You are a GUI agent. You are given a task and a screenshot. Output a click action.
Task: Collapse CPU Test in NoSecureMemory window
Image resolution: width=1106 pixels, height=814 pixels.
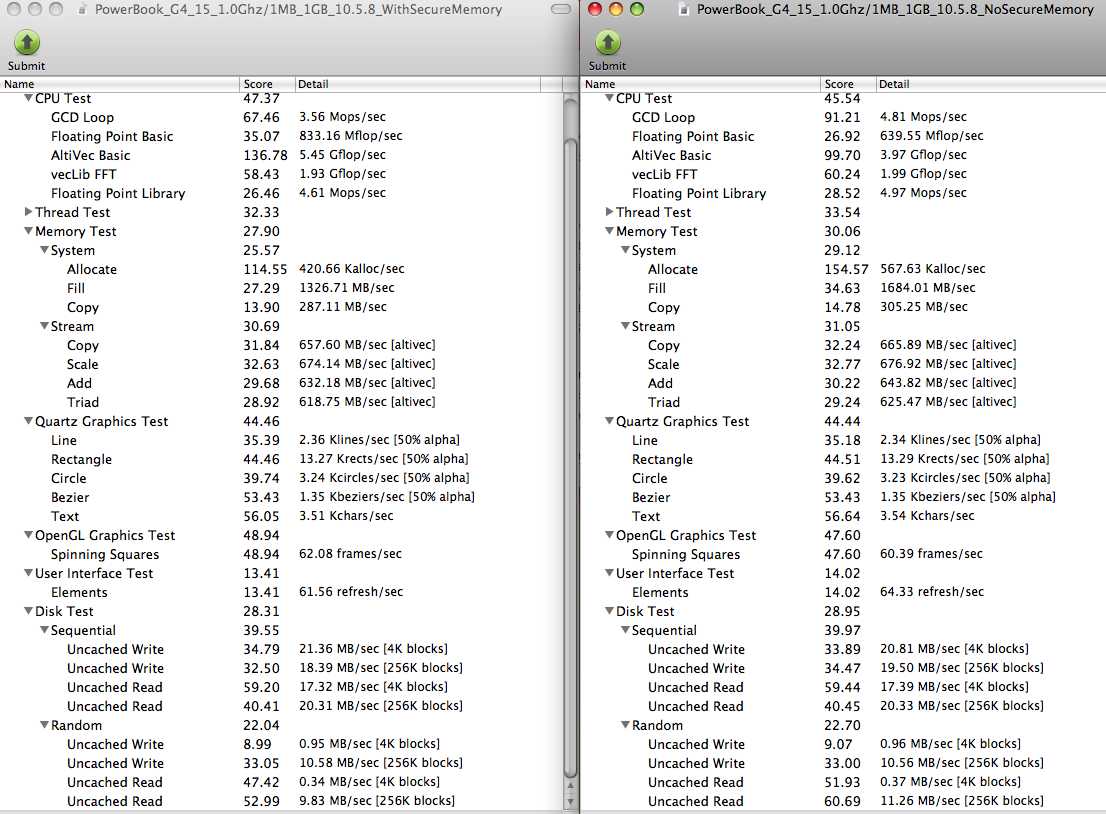609,98
